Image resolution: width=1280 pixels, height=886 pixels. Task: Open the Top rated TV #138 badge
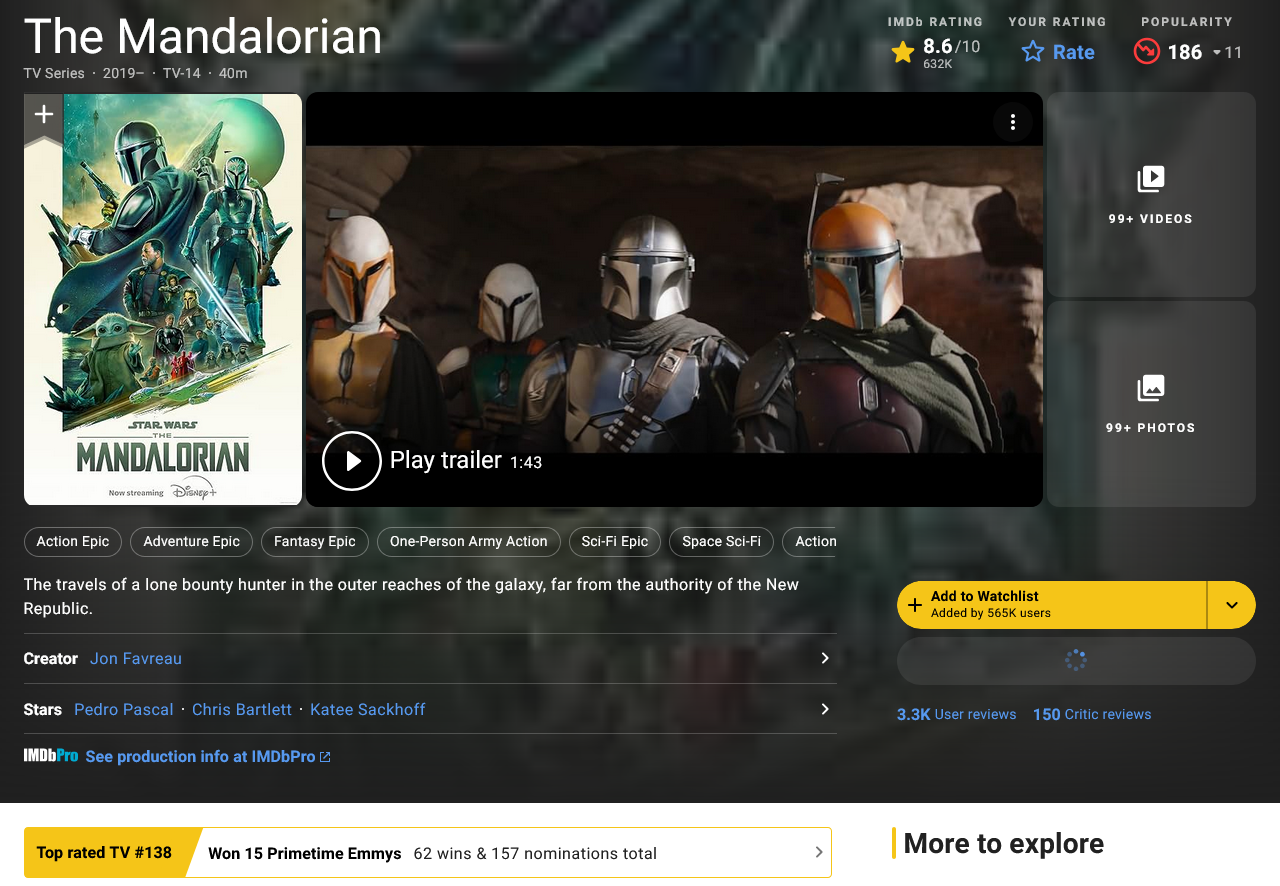(104, 853)
